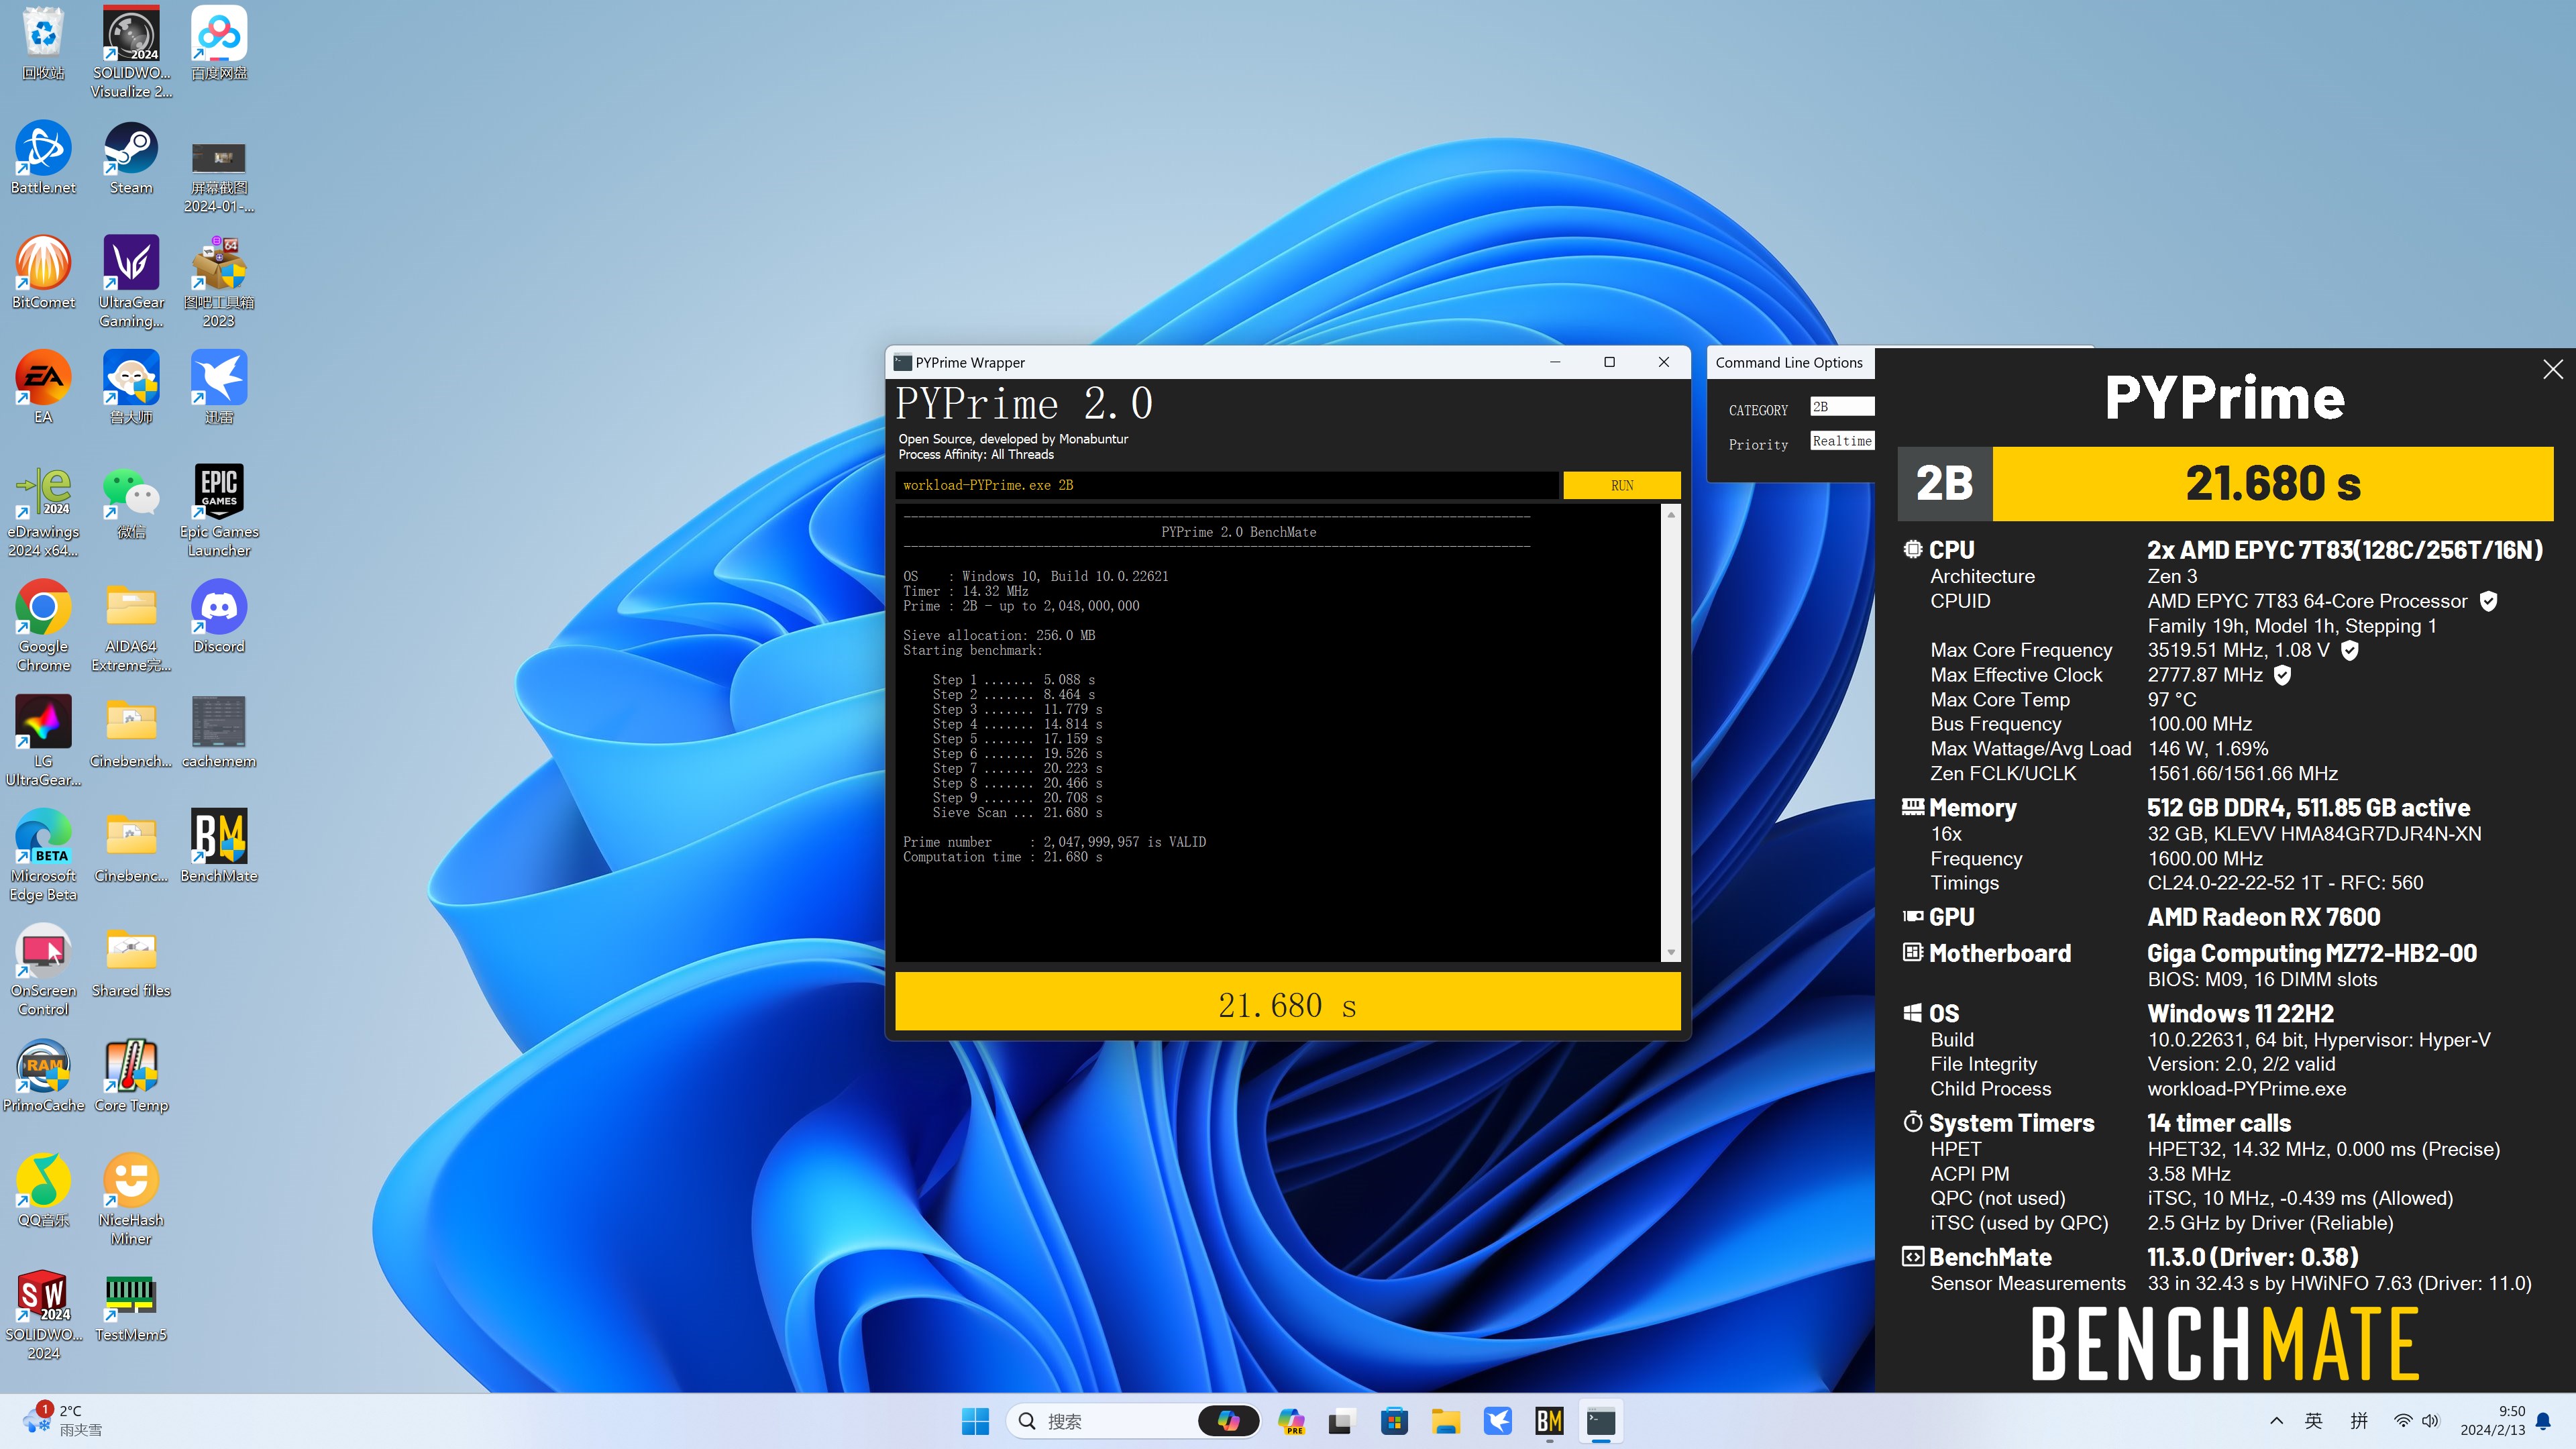Open the notification bell icon
The height and width of the screenshot is (1449, 2576).
[x=2544, y=1421]
